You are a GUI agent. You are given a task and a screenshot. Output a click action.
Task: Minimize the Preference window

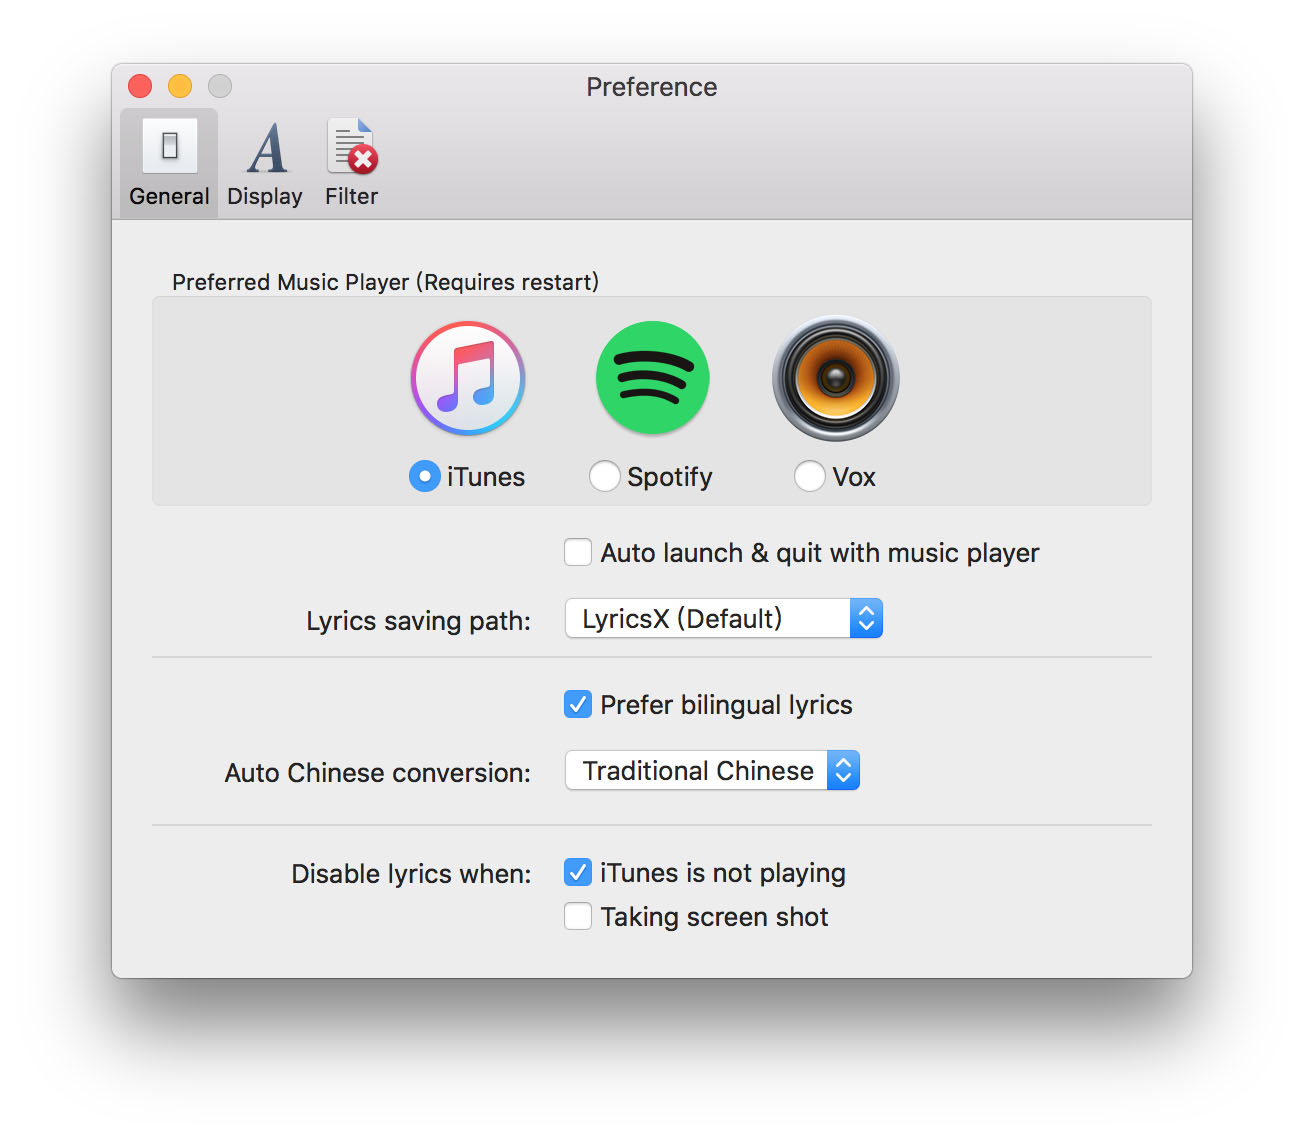(180, 86)
